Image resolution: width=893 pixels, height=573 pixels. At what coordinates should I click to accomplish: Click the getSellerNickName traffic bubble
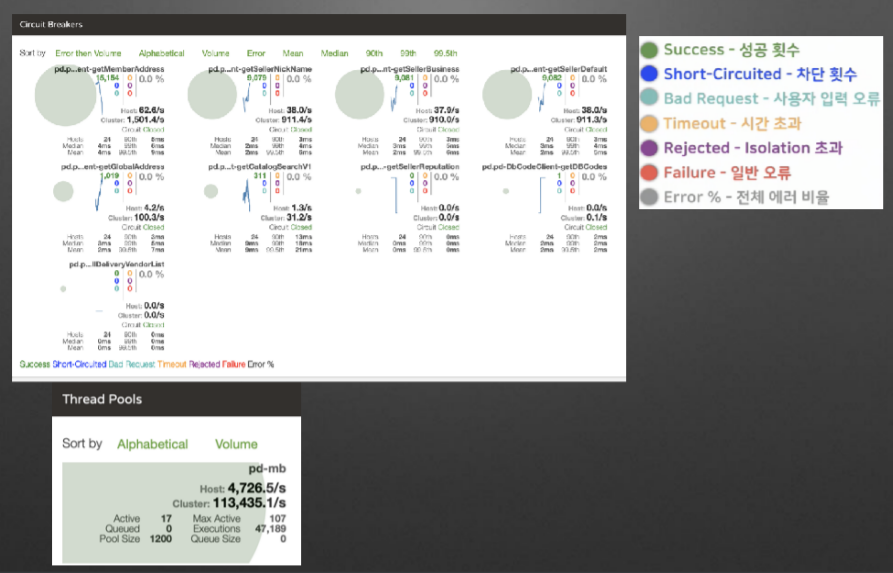pyautogui.click(x=212, y=95)
